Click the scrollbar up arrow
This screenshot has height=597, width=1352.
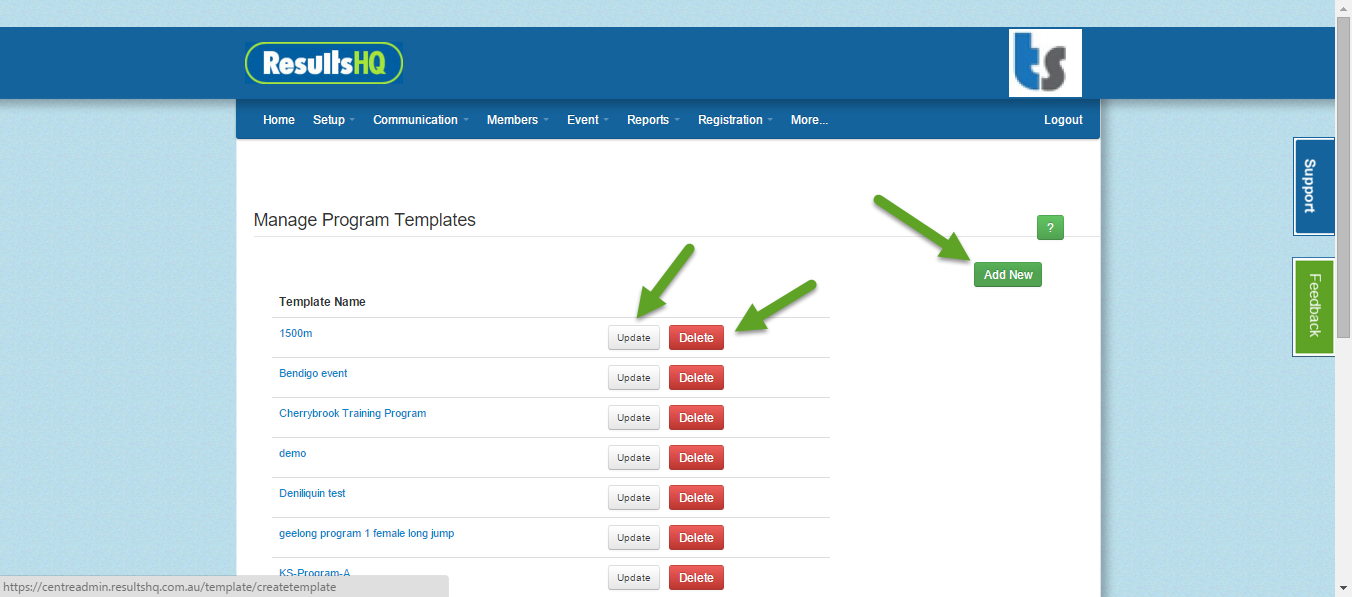[x=1344, y=8]
